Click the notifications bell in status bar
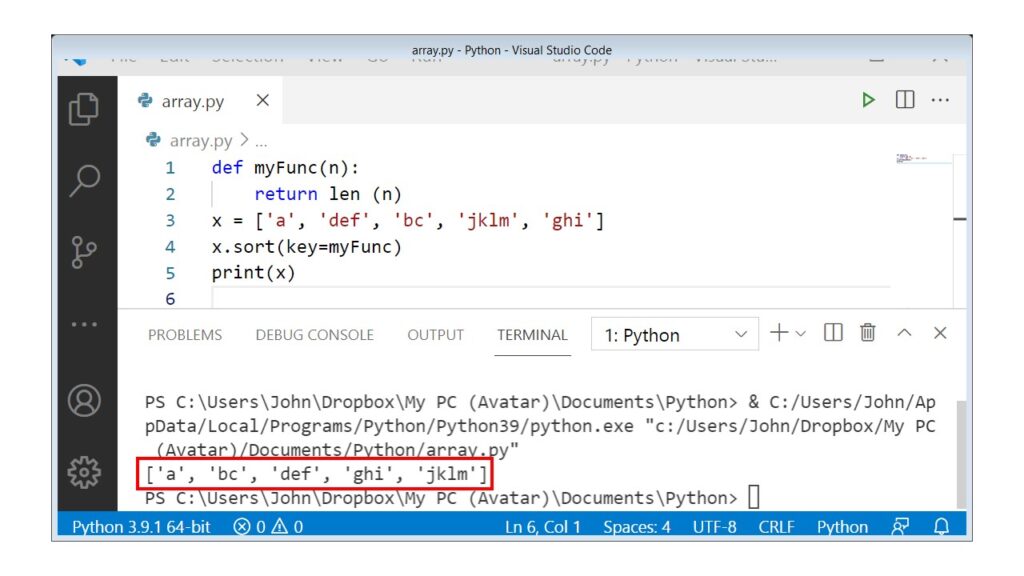Viewport: 1024px width, 576px height. [939, 527]
